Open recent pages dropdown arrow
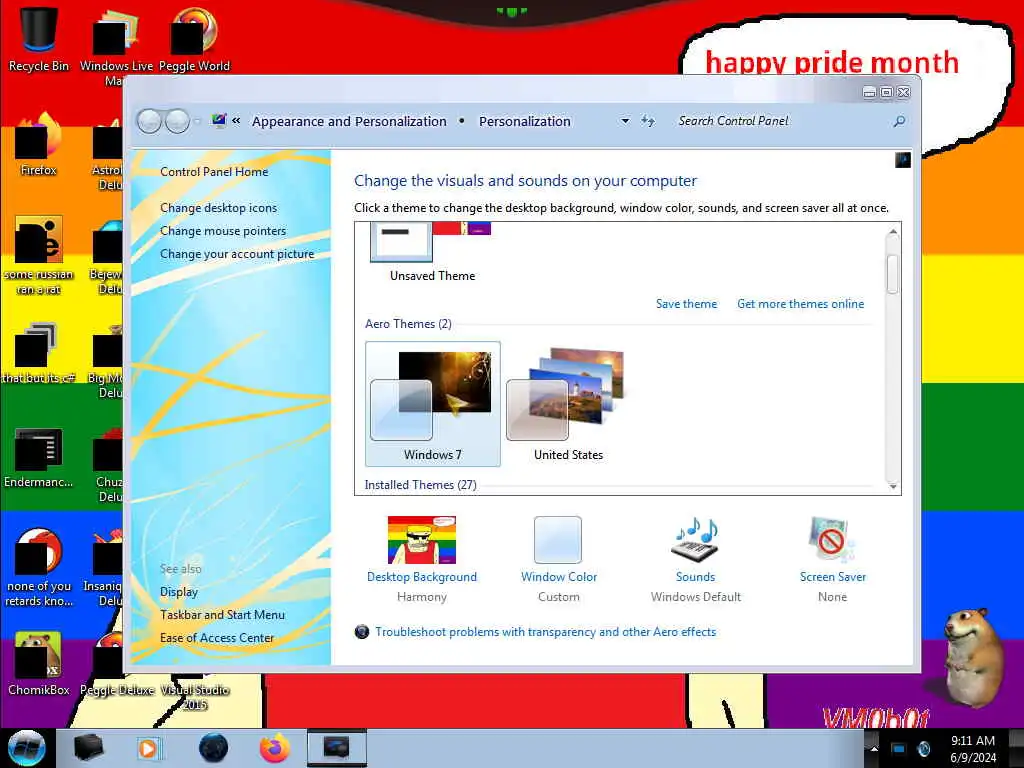The height and width of the screenshot is (768, 1024). point(197,121)
